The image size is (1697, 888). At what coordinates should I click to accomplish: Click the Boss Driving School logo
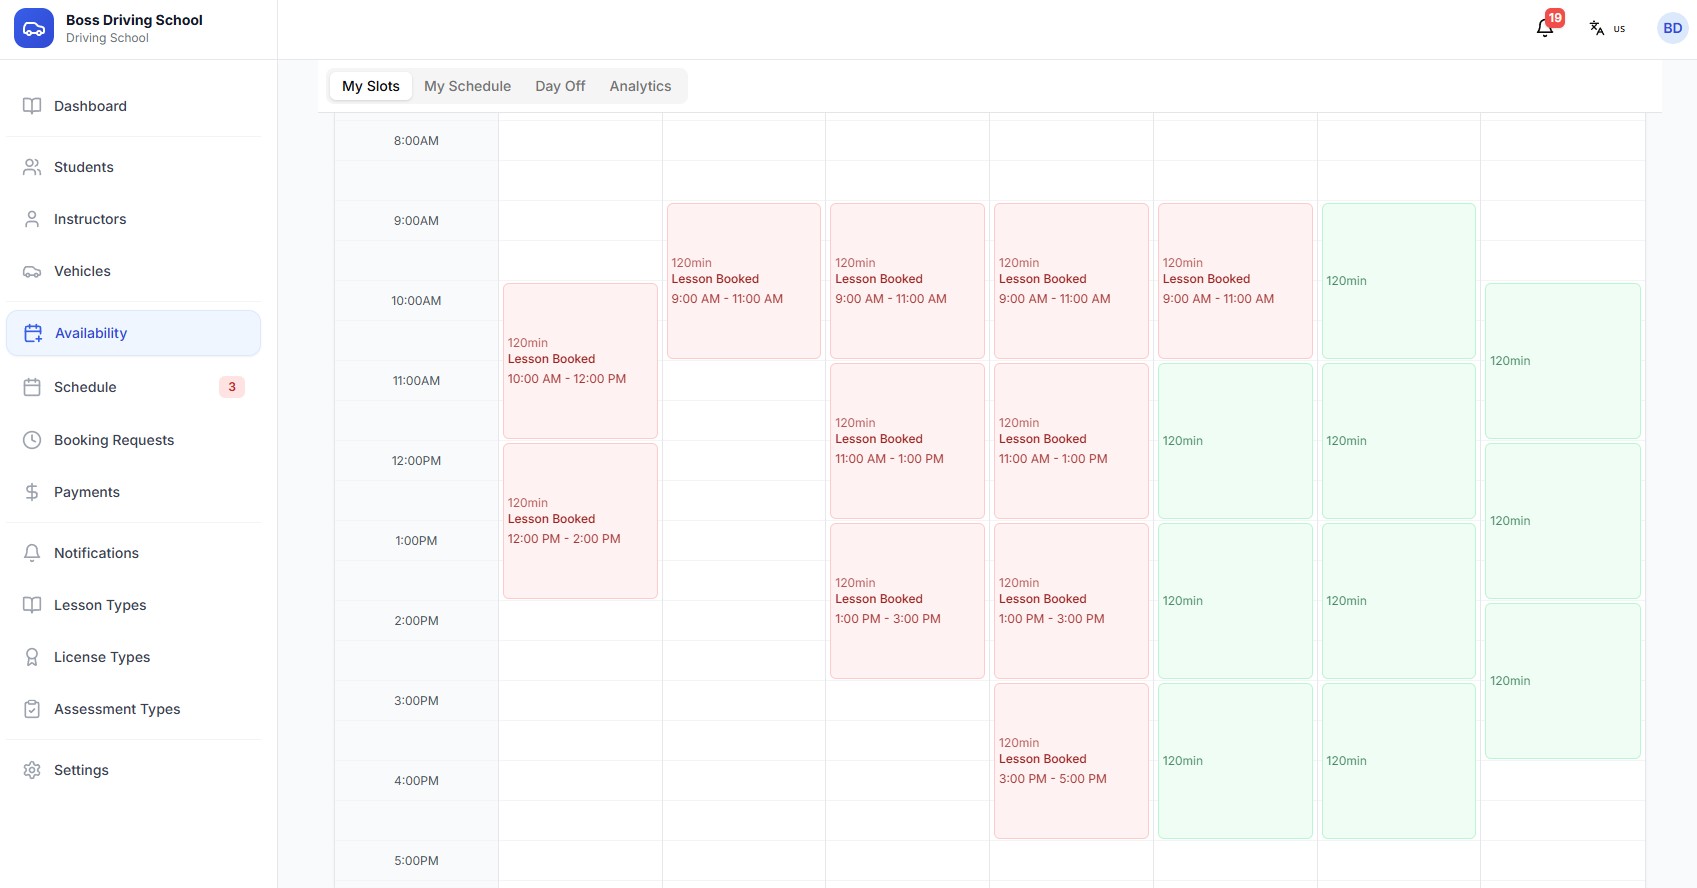pyautogui.click(x=33, y=27)
